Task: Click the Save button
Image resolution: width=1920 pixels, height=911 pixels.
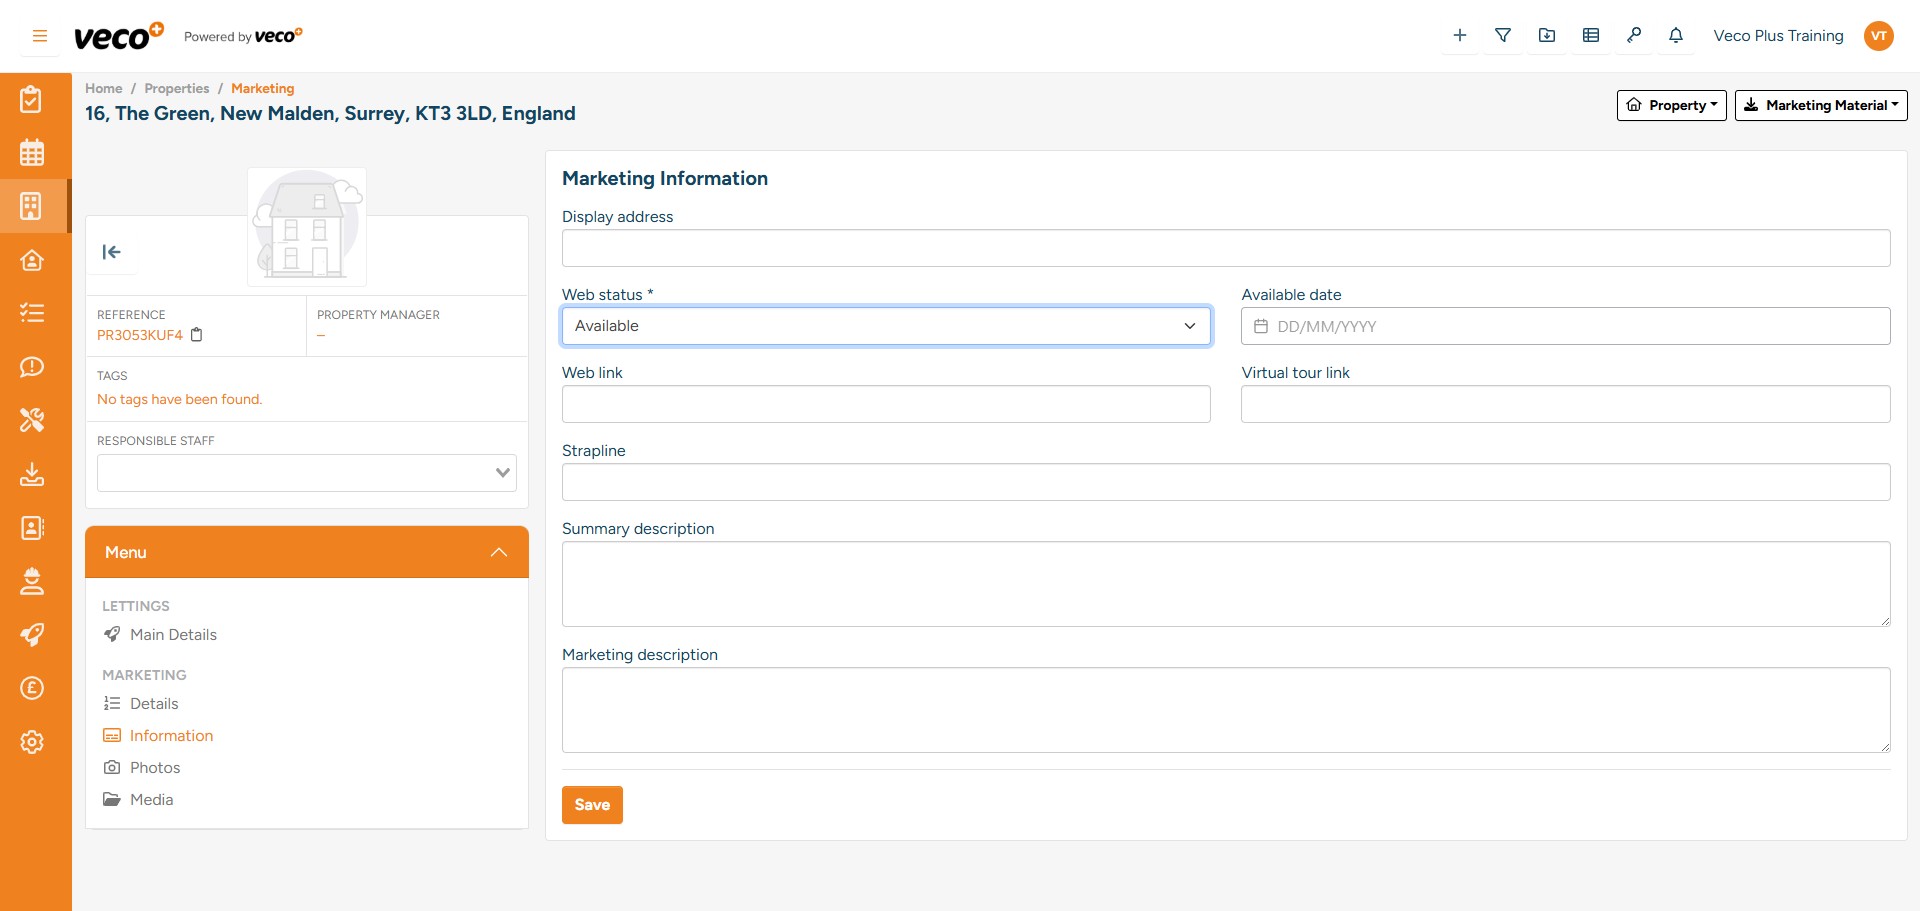Action: point(592,804)
